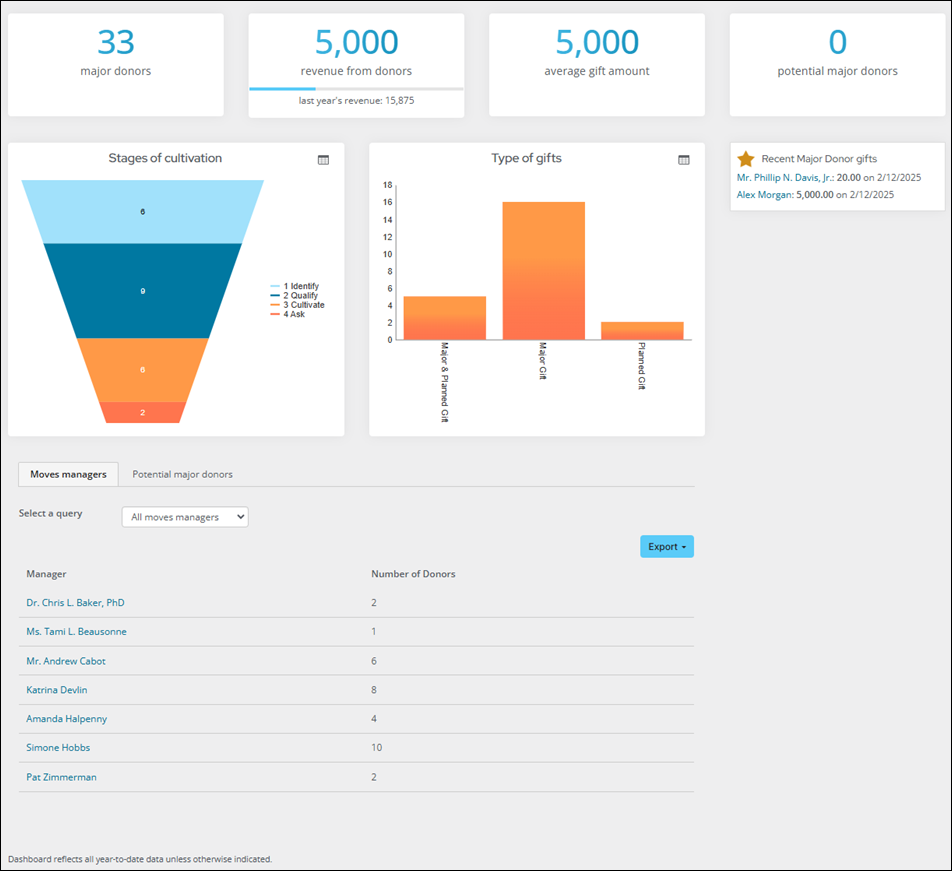The image size is (952, 871).
Task: Open Pat Zimmerman manager link
Action: 61,777
